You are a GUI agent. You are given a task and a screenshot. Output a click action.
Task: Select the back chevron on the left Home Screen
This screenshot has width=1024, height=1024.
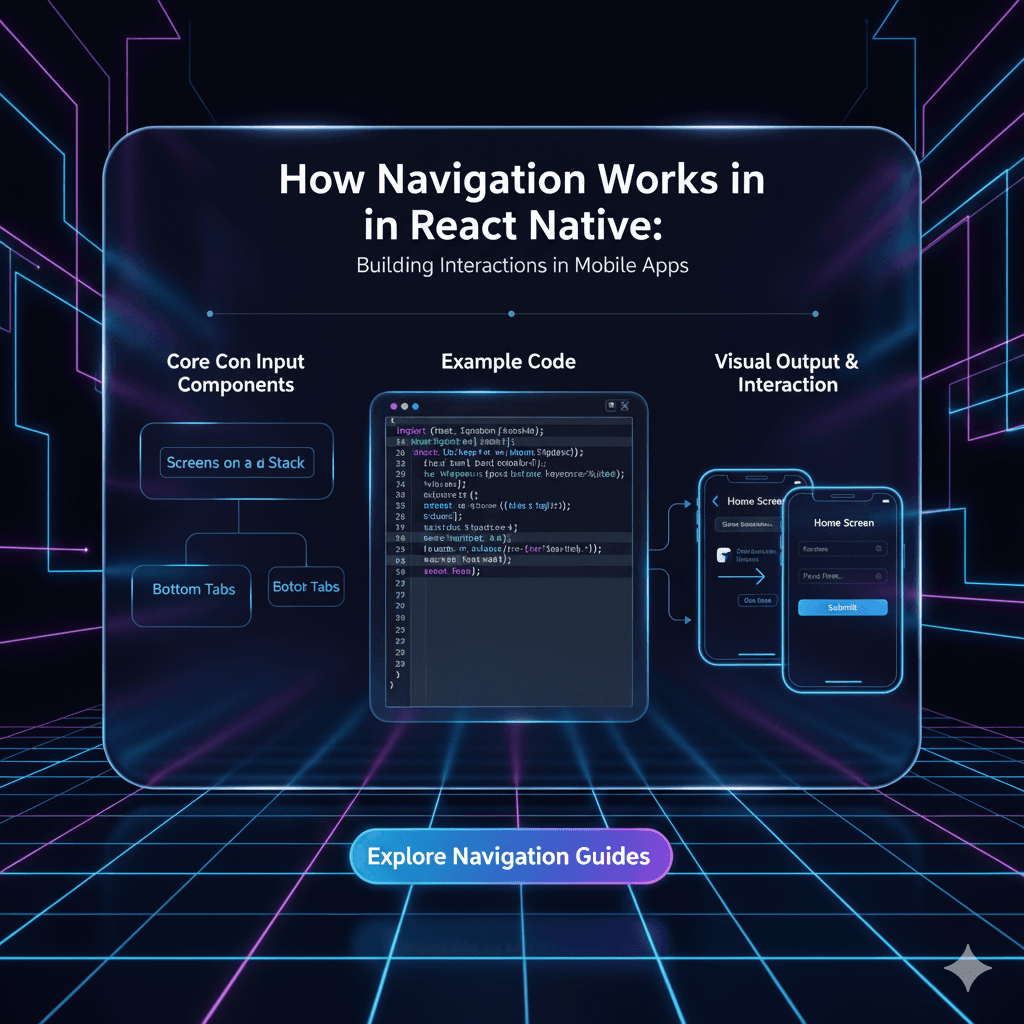pos(715,502)
